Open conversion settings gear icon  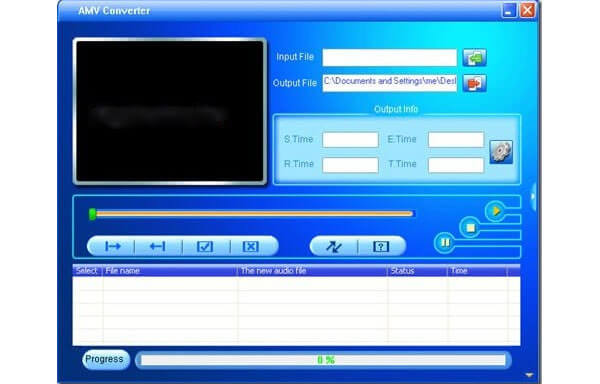coord(501,152)
